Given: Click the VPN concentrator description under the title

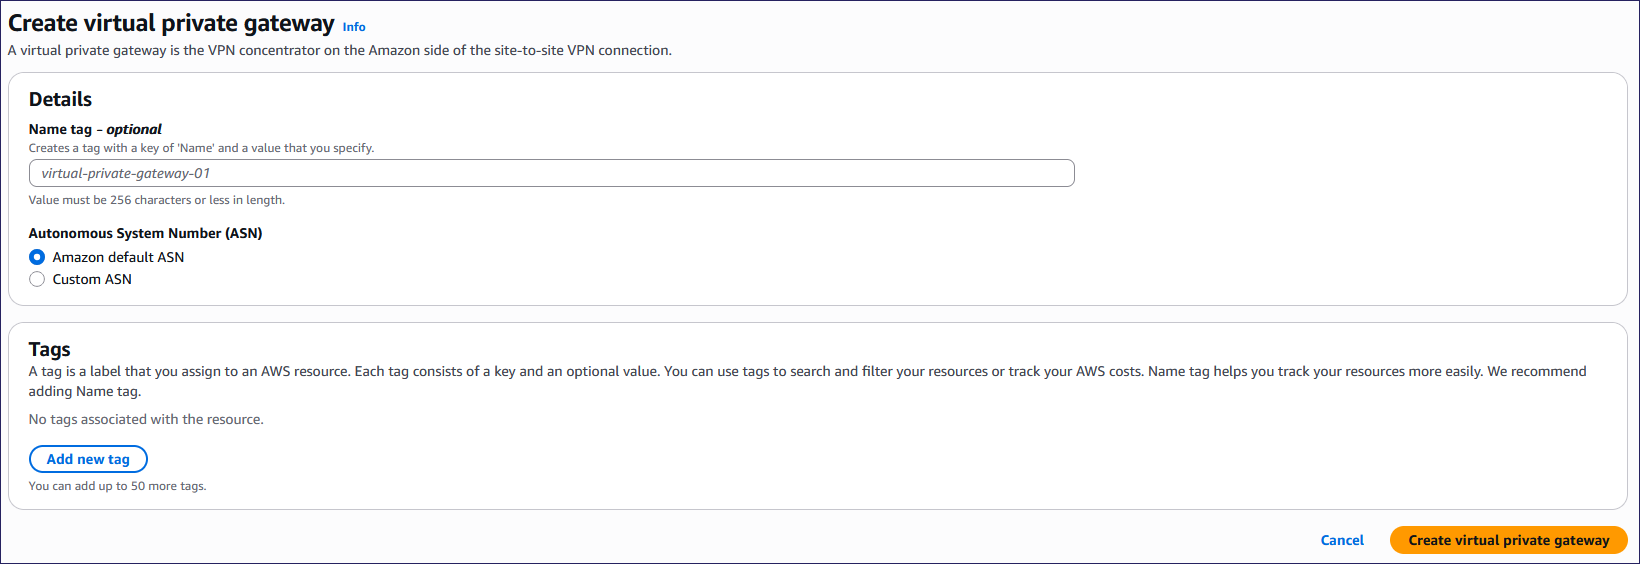Looking at the screenshot, I should [340, 50].
